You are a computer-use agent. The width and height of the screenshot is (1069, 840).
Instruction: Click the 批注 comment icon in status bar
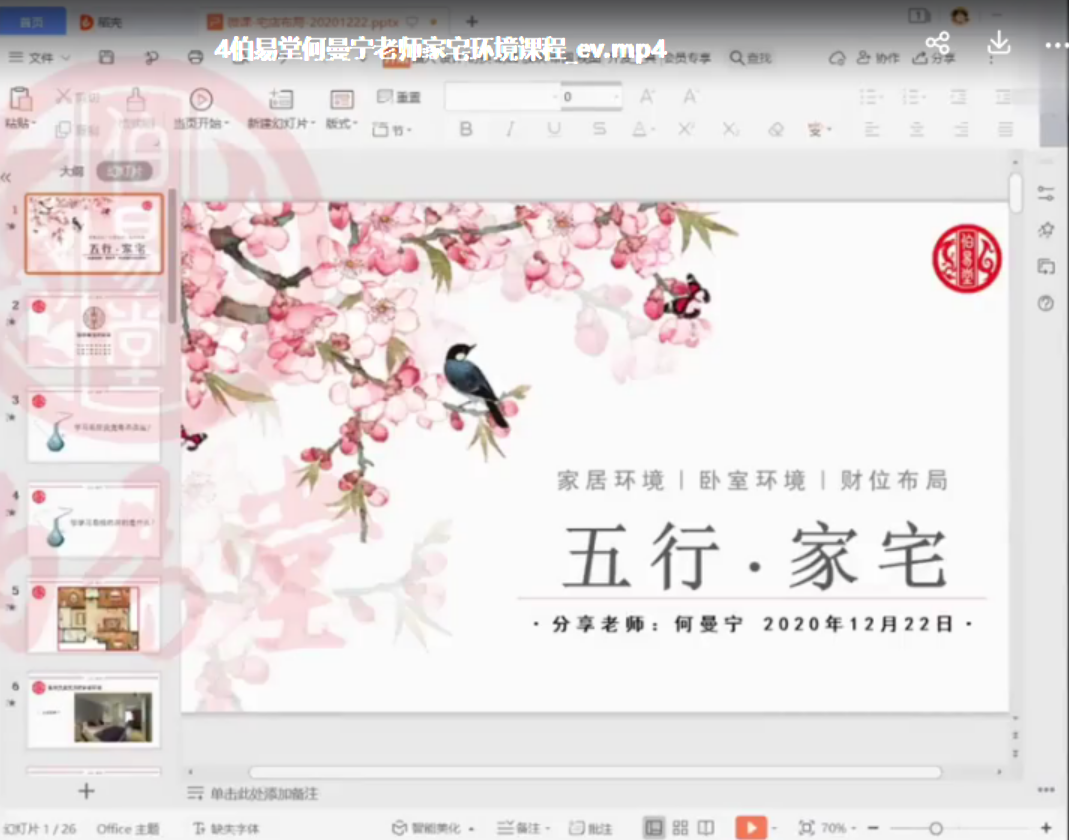click(x=594, y=828)
